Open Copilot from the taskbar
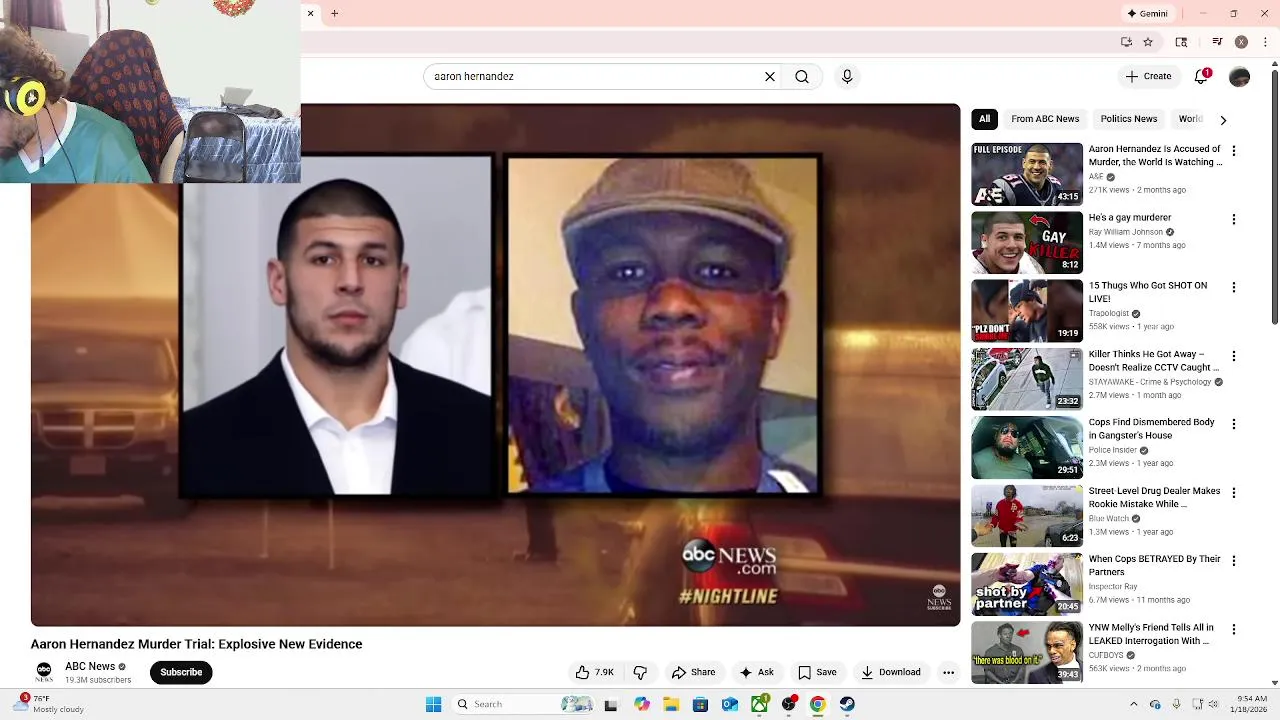 [642, 704]
